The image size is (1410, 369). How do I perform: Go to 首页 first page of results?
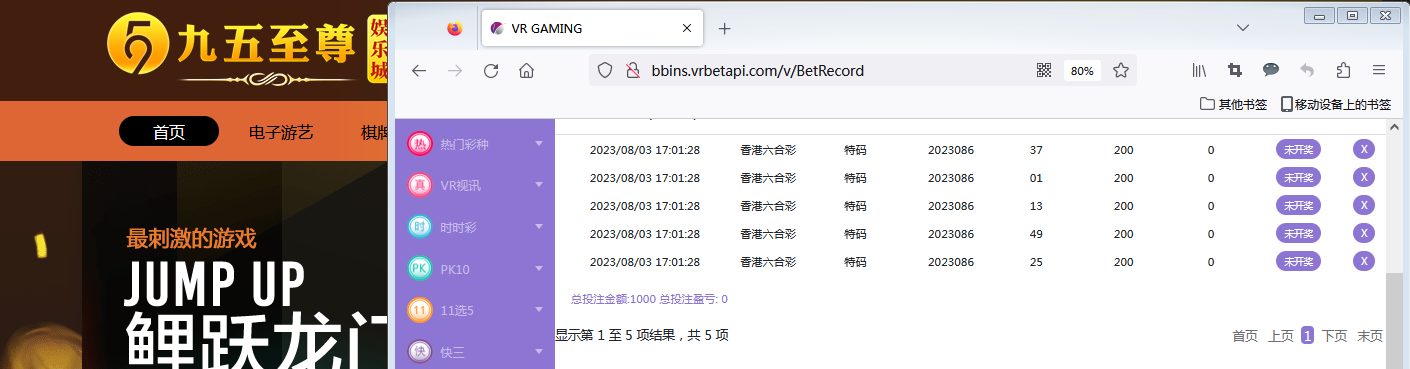(1245, 337)
